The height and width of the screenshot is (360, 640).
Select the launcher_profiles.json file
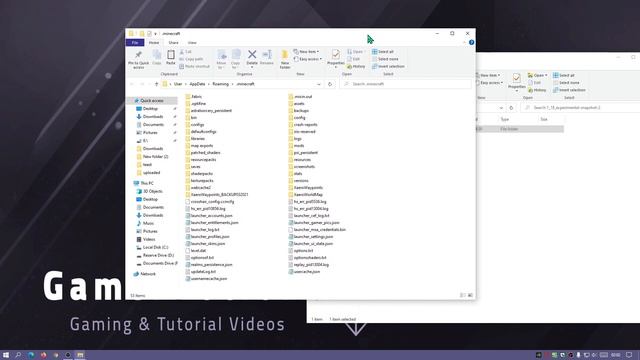click(x=209, y=237)
